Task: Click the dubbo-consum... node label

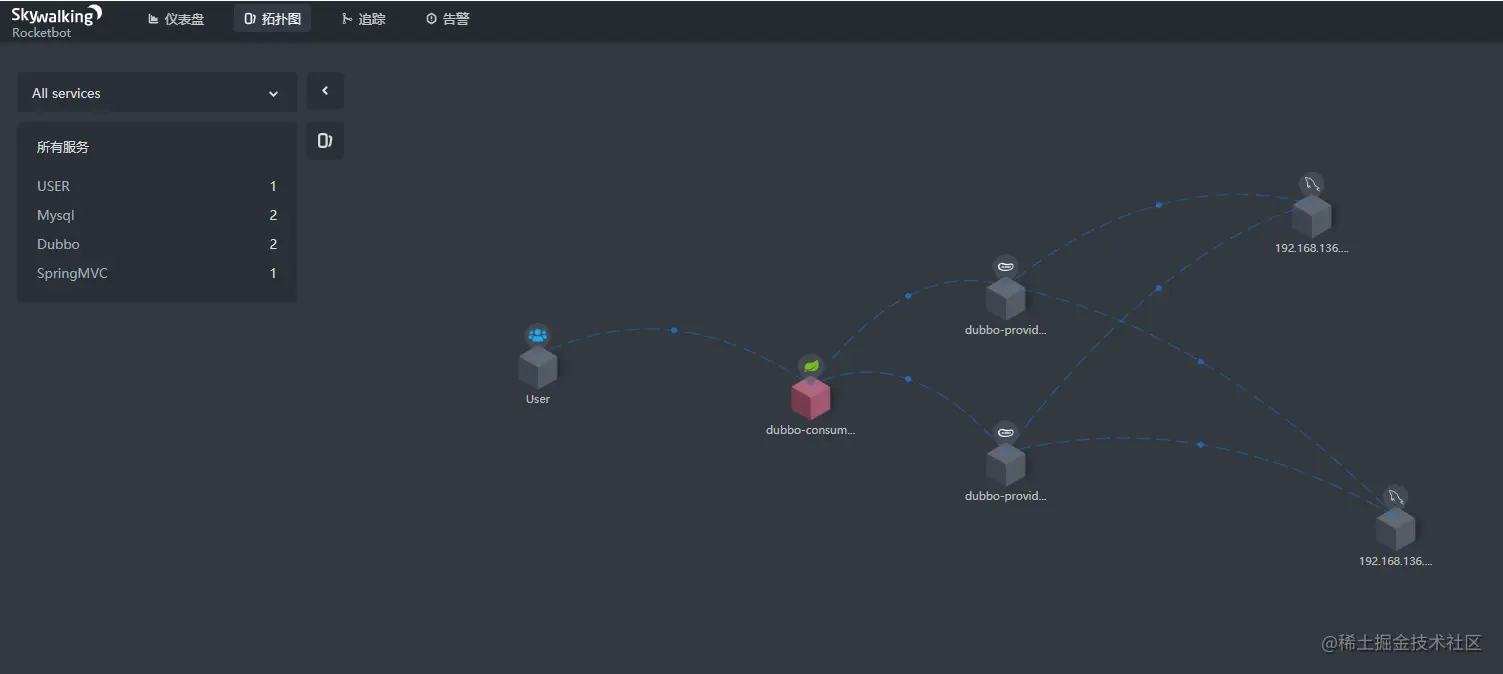Action: (x=811, y=430)
